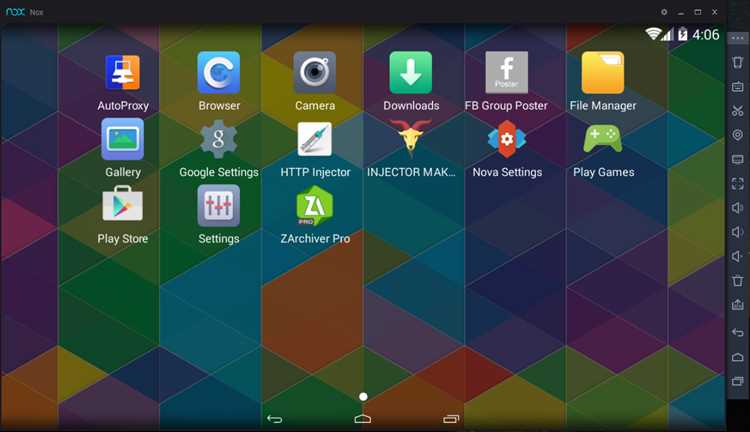Open the Gallery app
The width and height of the screenshot is (750, 432).
tap(122, 140)
